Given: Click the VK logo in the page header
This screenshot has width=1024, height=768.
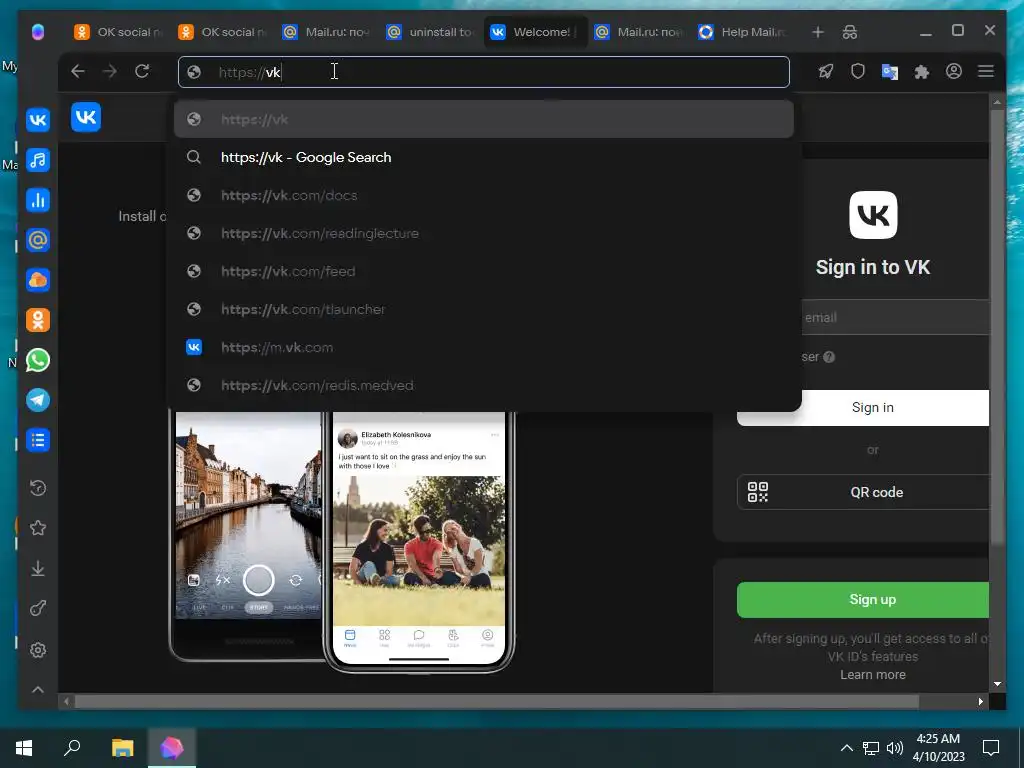Looking at the screenshot, I should [x=86, y=117].
